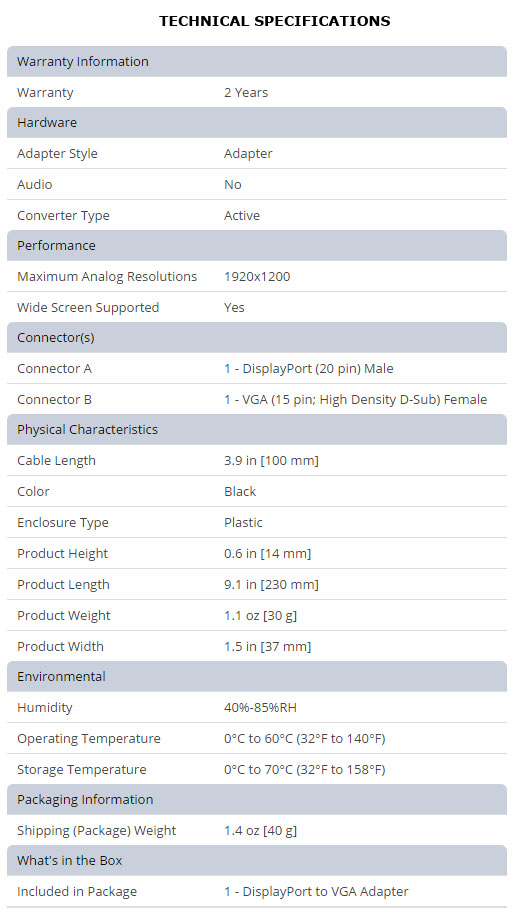This screenshot has width=516, height=915.
Task: Click the 2 Years warranty value
Action: [x=246, y=92]
